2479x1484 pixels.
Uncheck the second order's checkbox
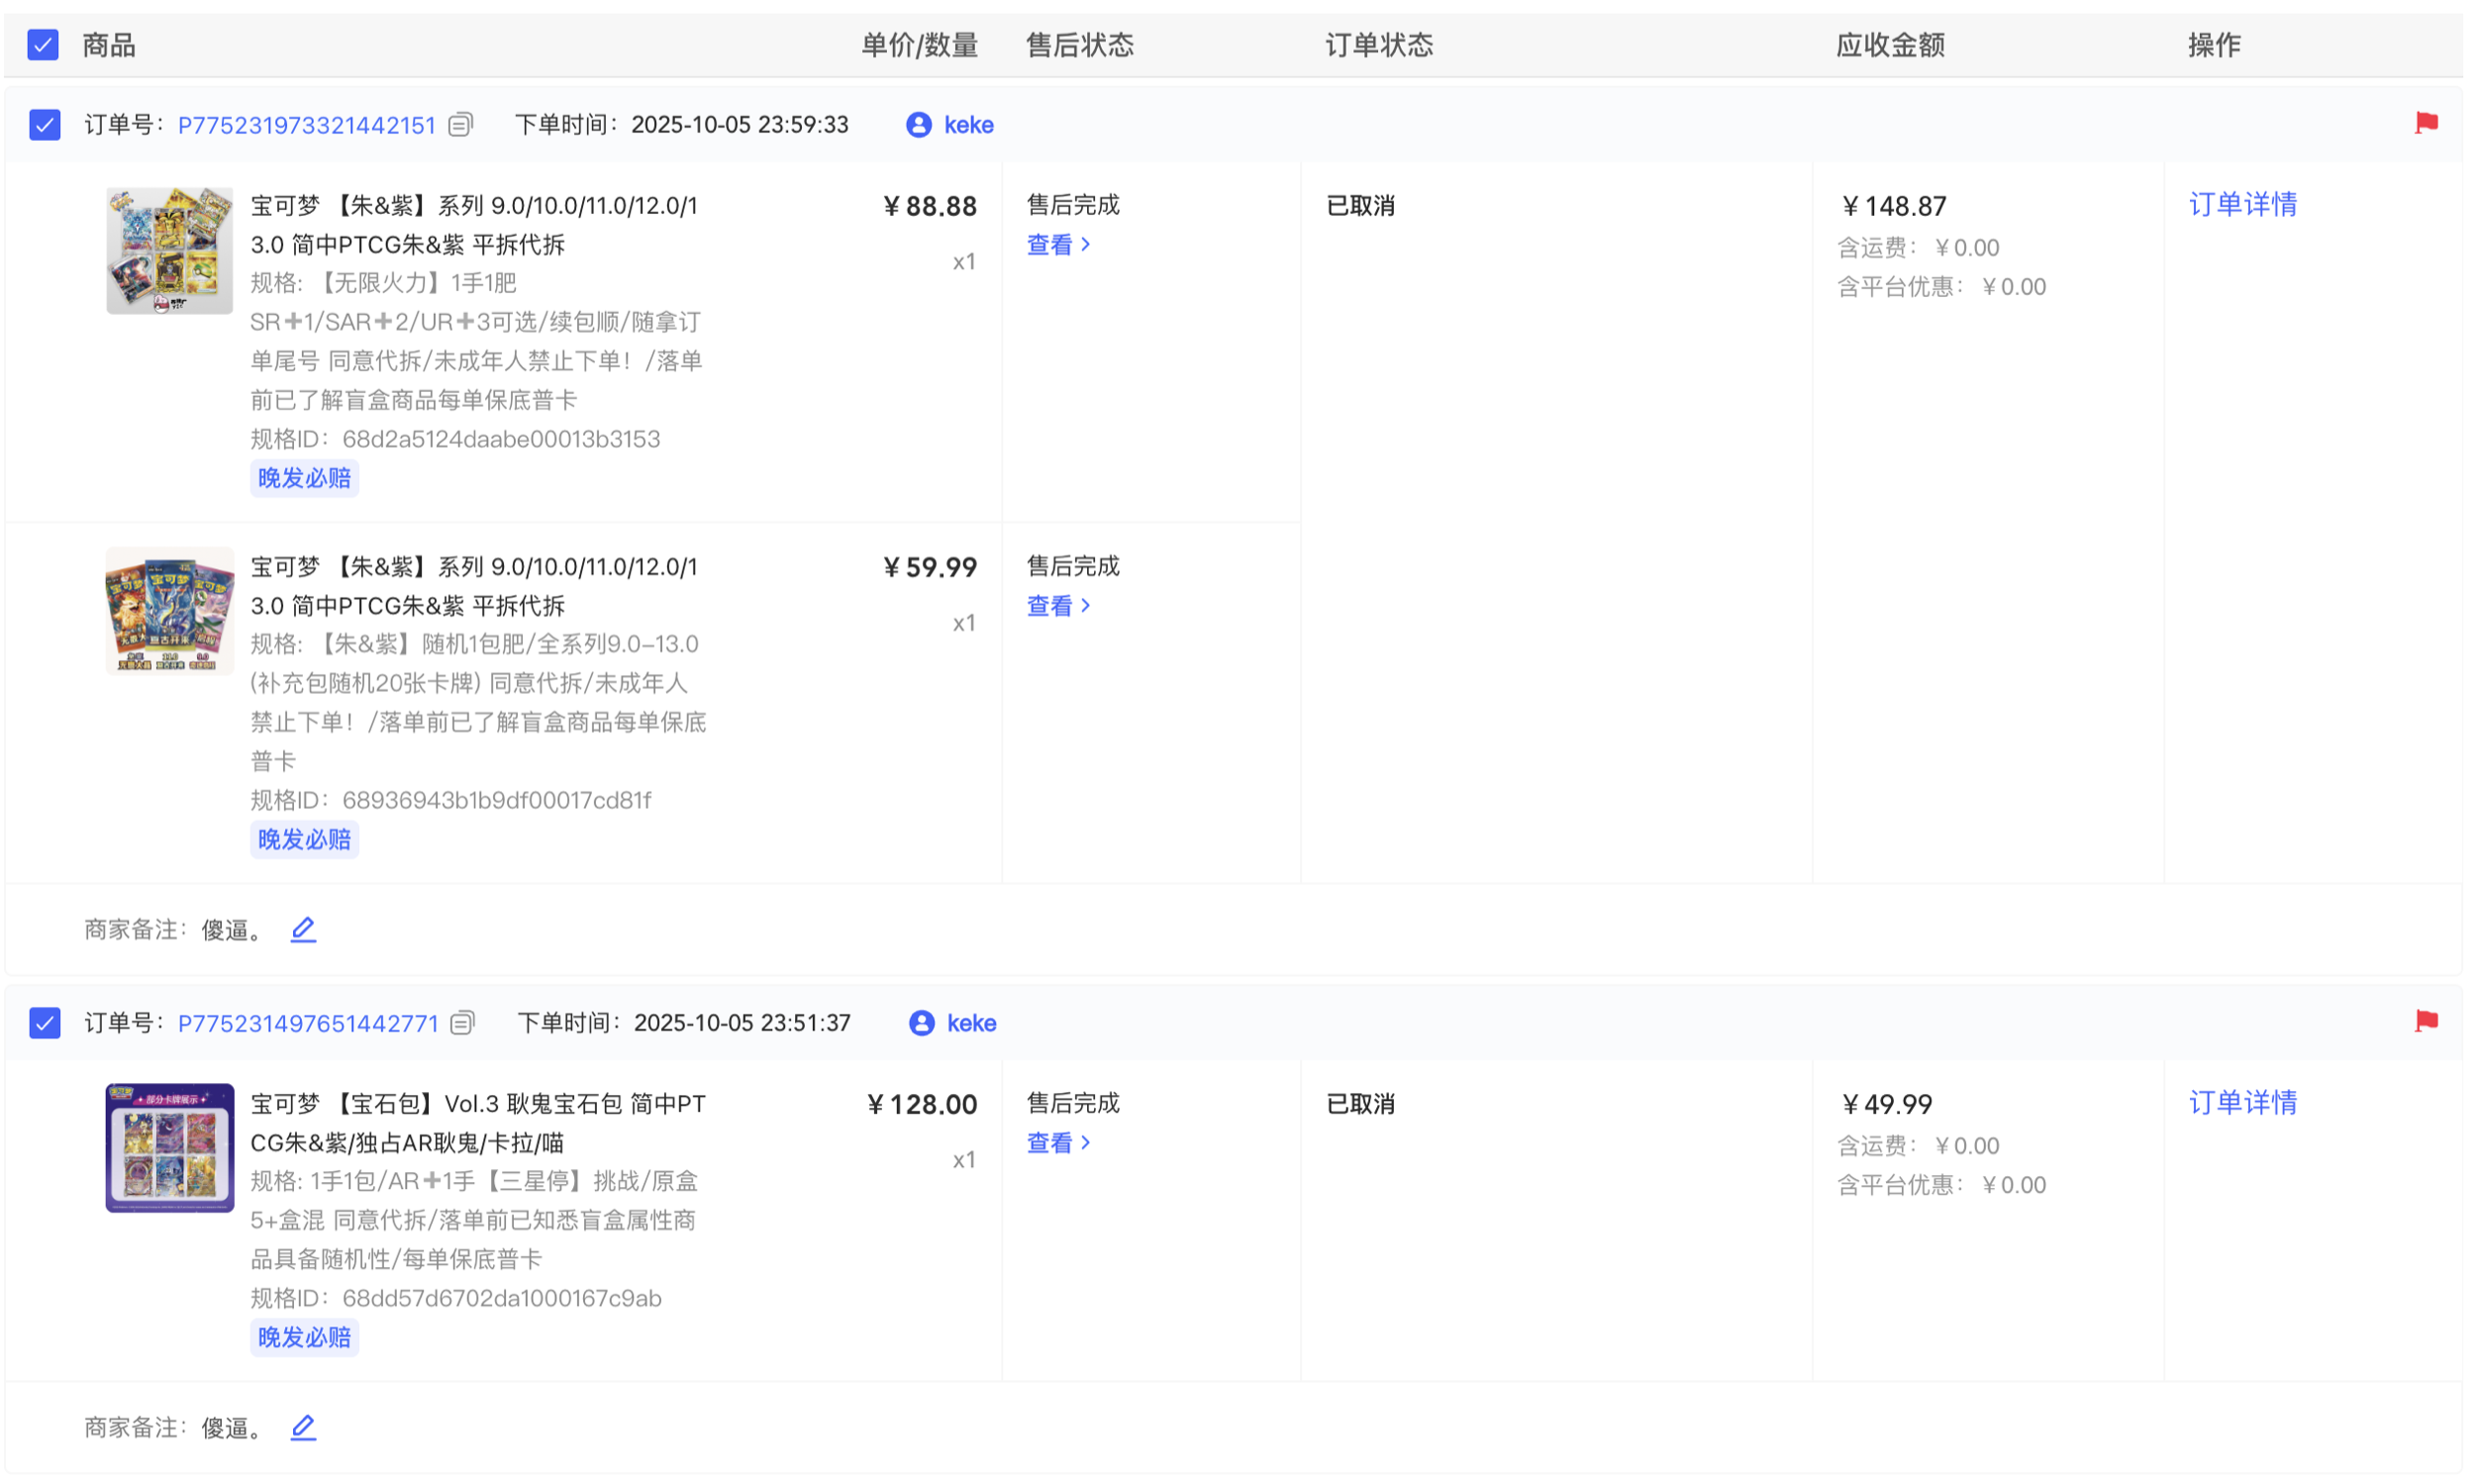coord(45,1023)
